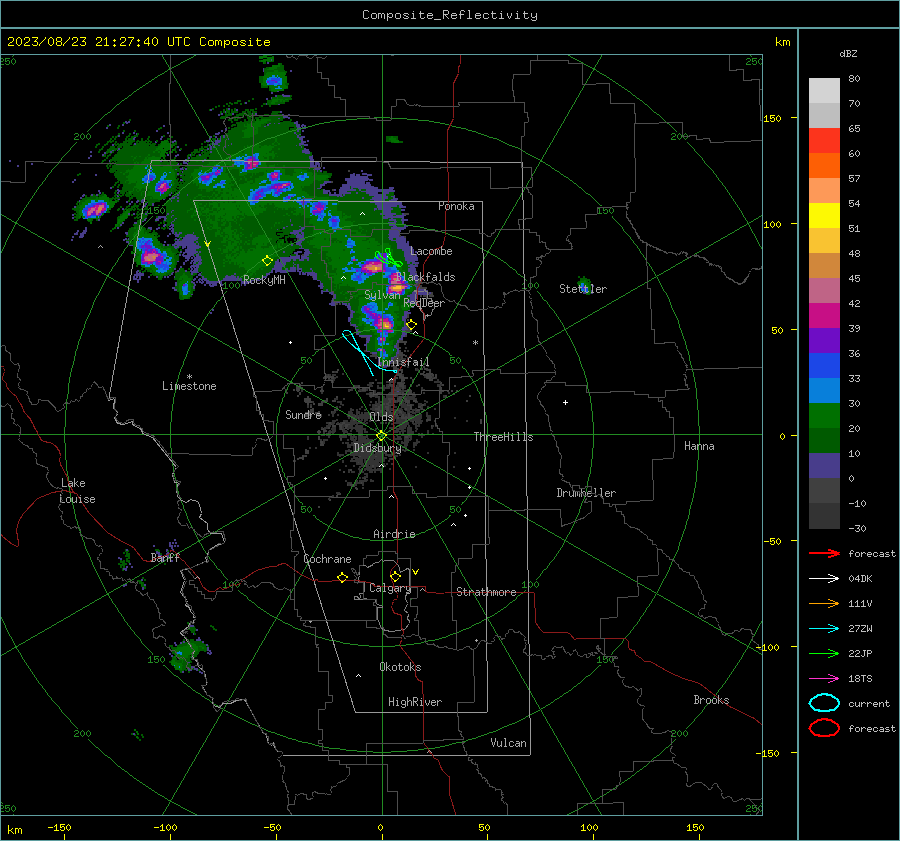900x841 pixels.
Task: Click the Olds town label
Action: 381,417
